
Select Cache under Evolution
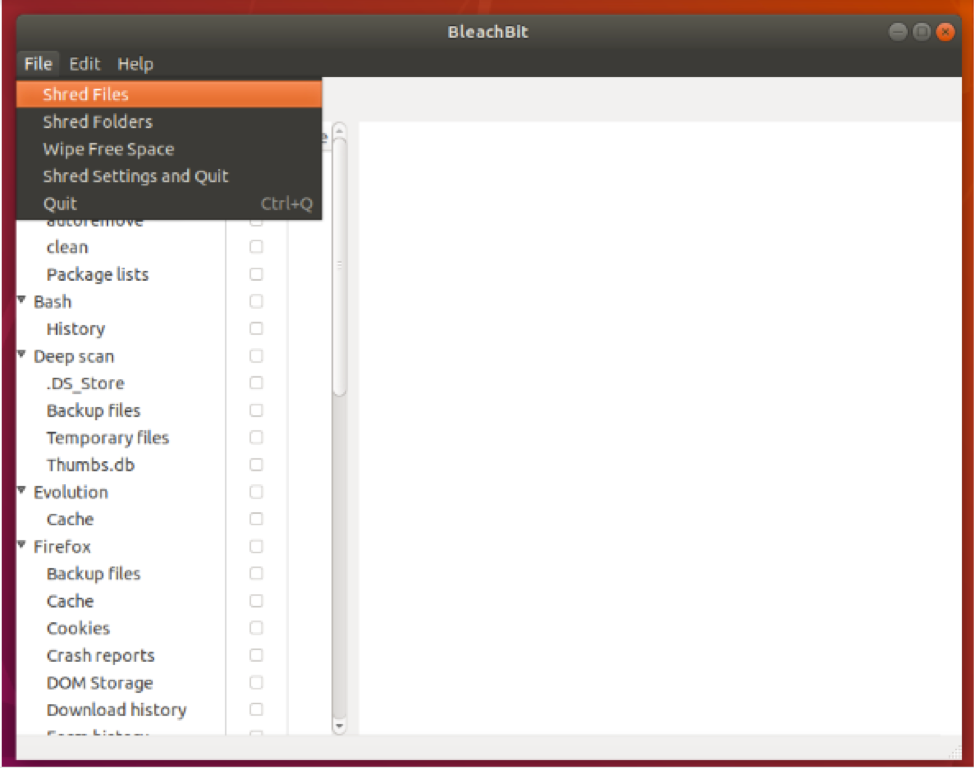70,519
